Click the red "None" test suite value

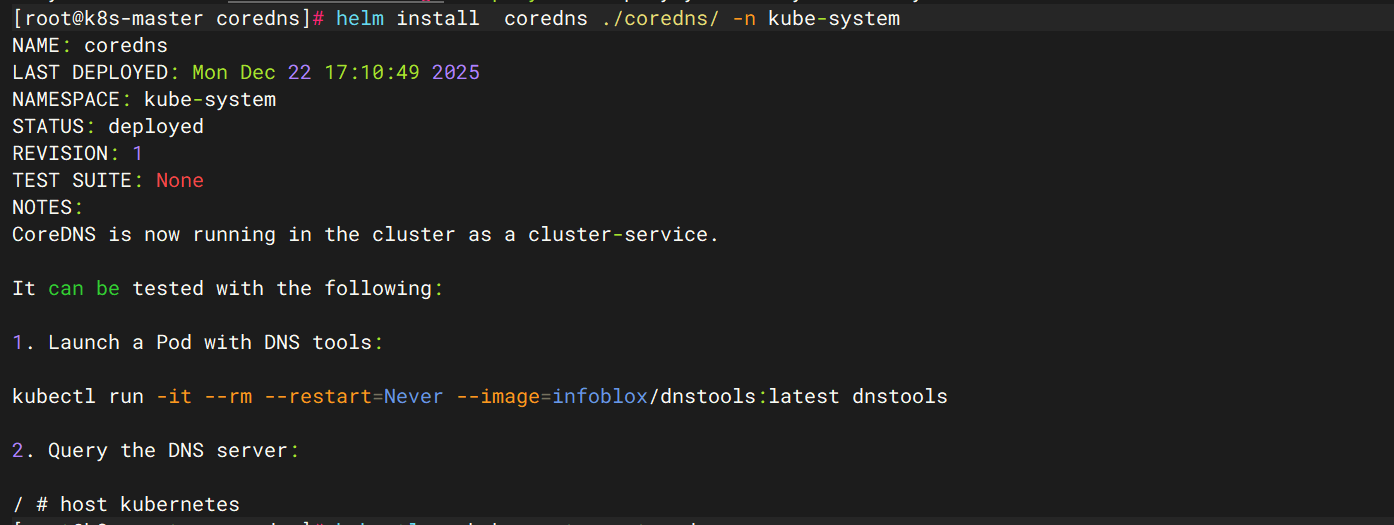(x=180, y=181)
